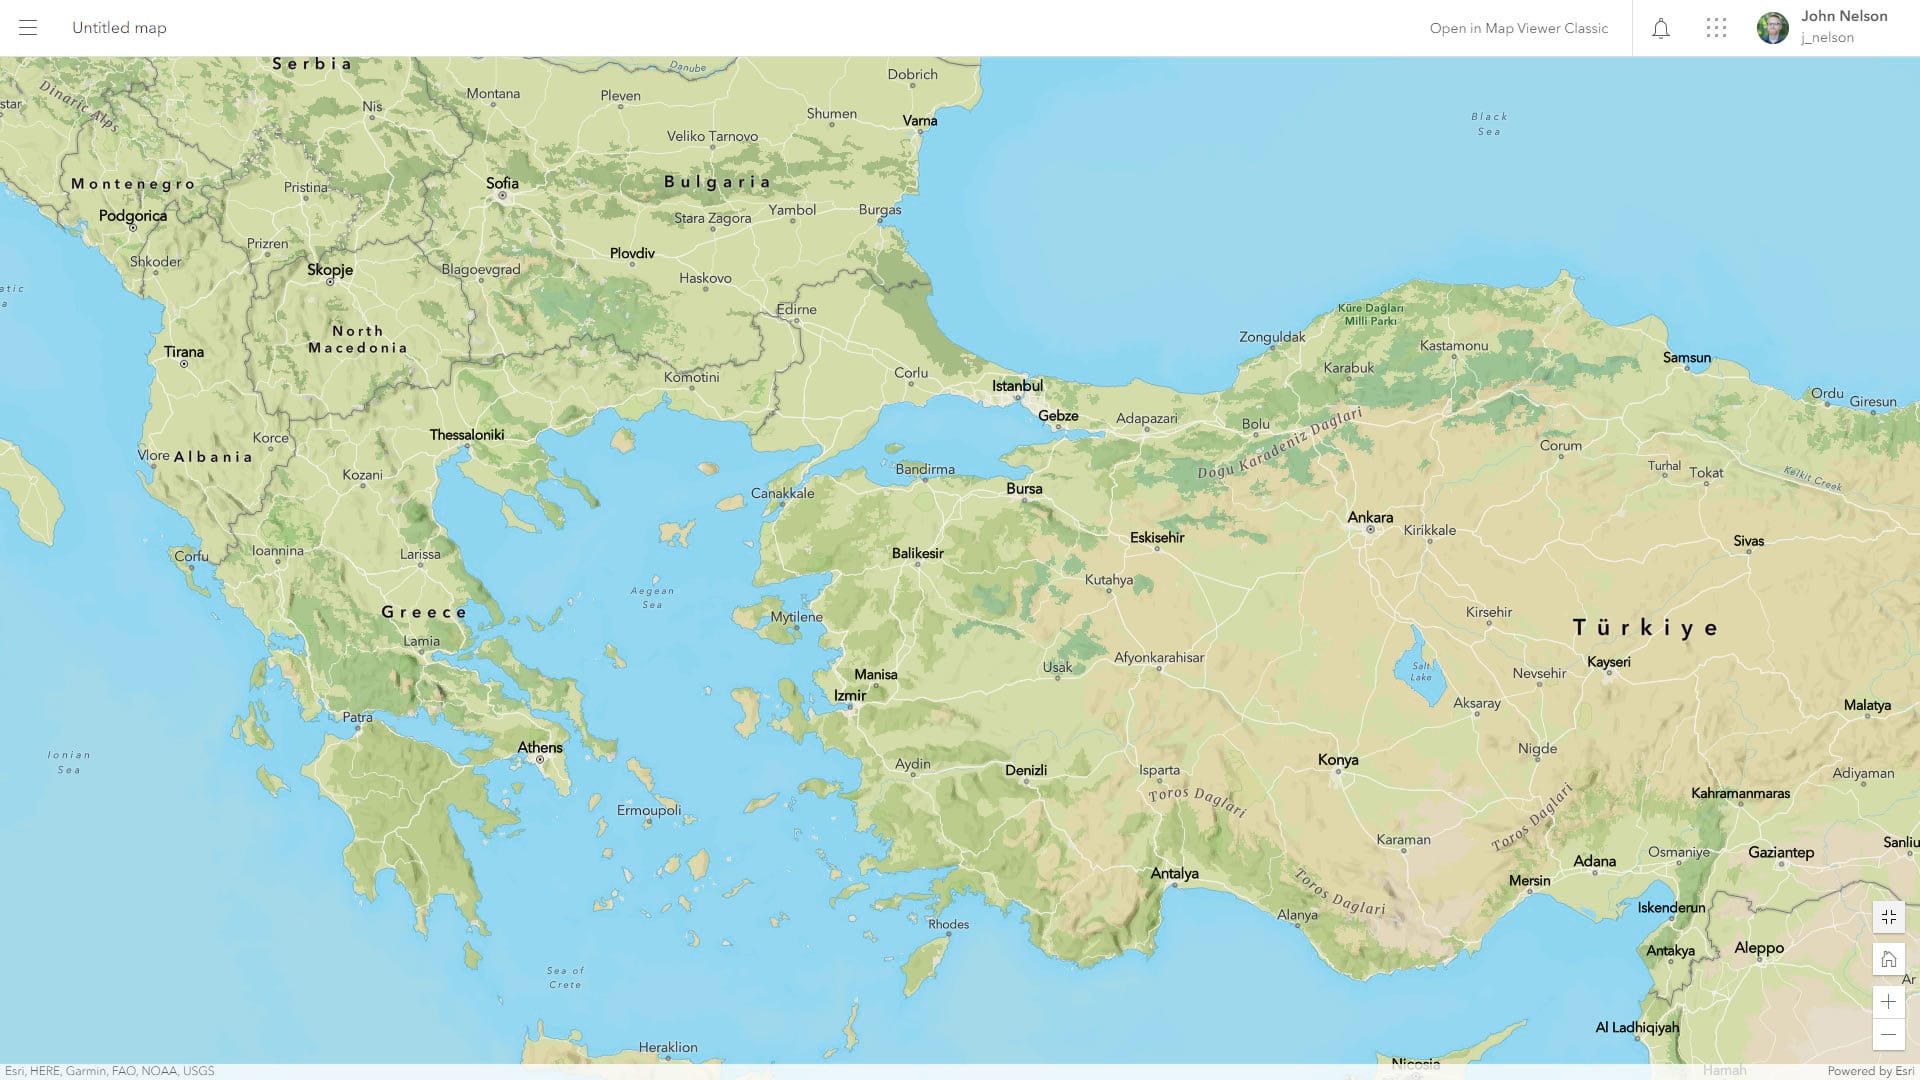Click the Esri, HERE, Garmin attribution text

pos(109,1071)
